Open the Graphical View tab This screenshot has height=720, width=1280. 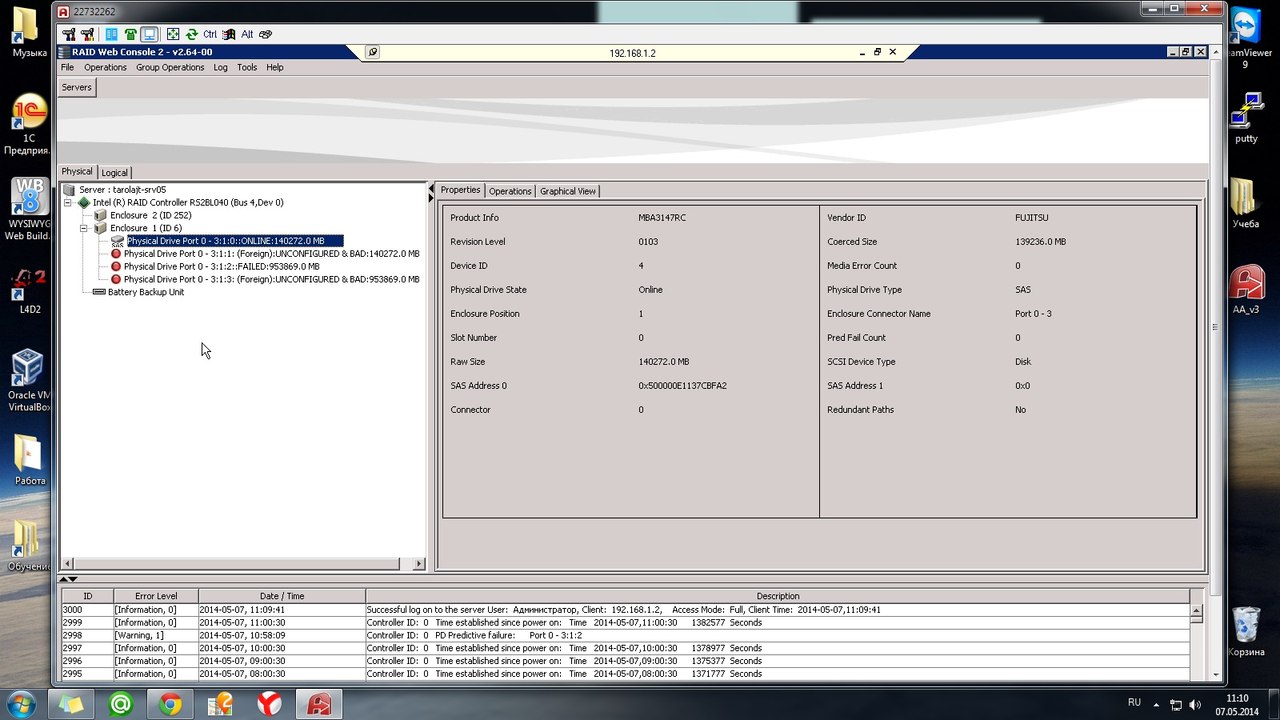pos(568,191)
